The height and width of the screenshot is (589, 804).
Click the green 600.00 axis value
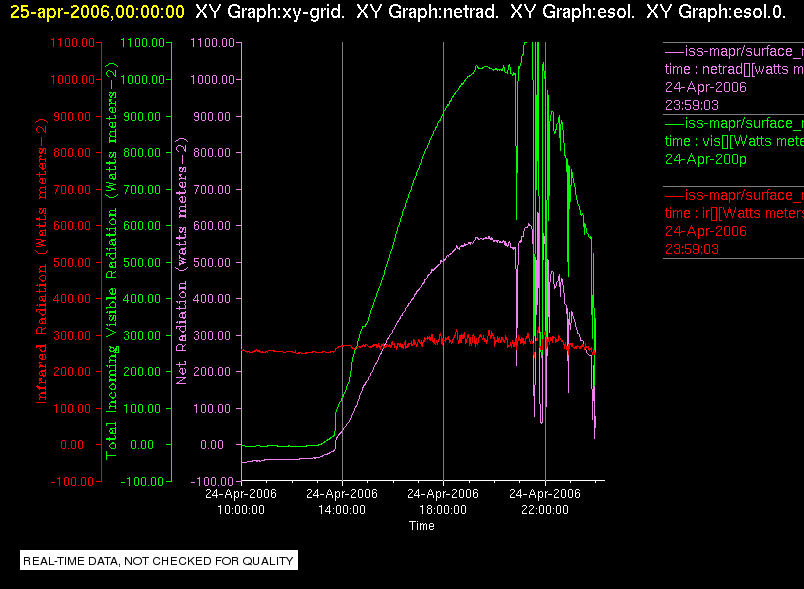point(143,226)
